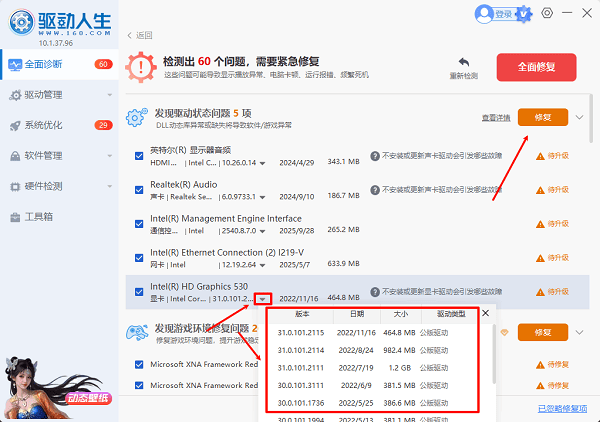Screen dimensions: 600x422
Task: Click the red 全面修复 button
Action: 536,67
